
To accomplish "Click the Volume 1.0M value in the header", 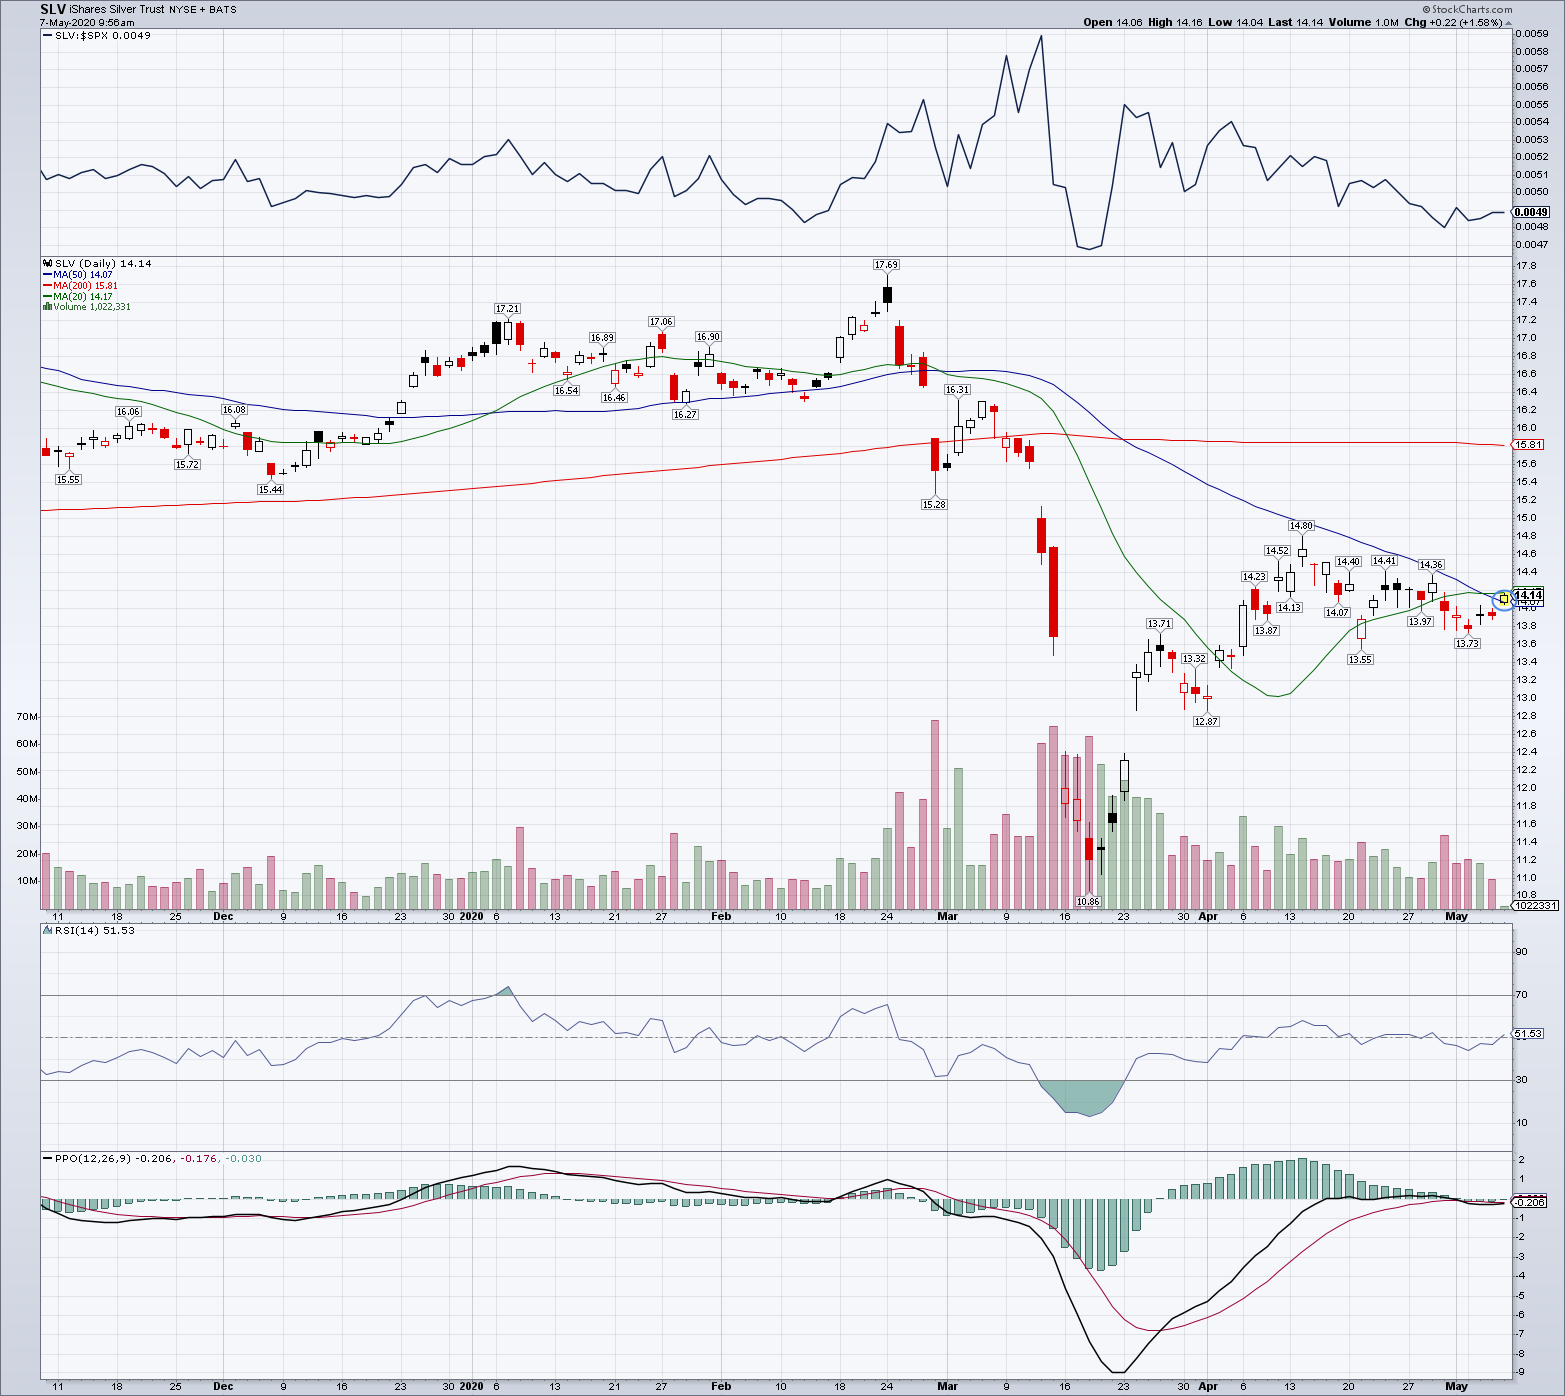I will (1364, 22).
